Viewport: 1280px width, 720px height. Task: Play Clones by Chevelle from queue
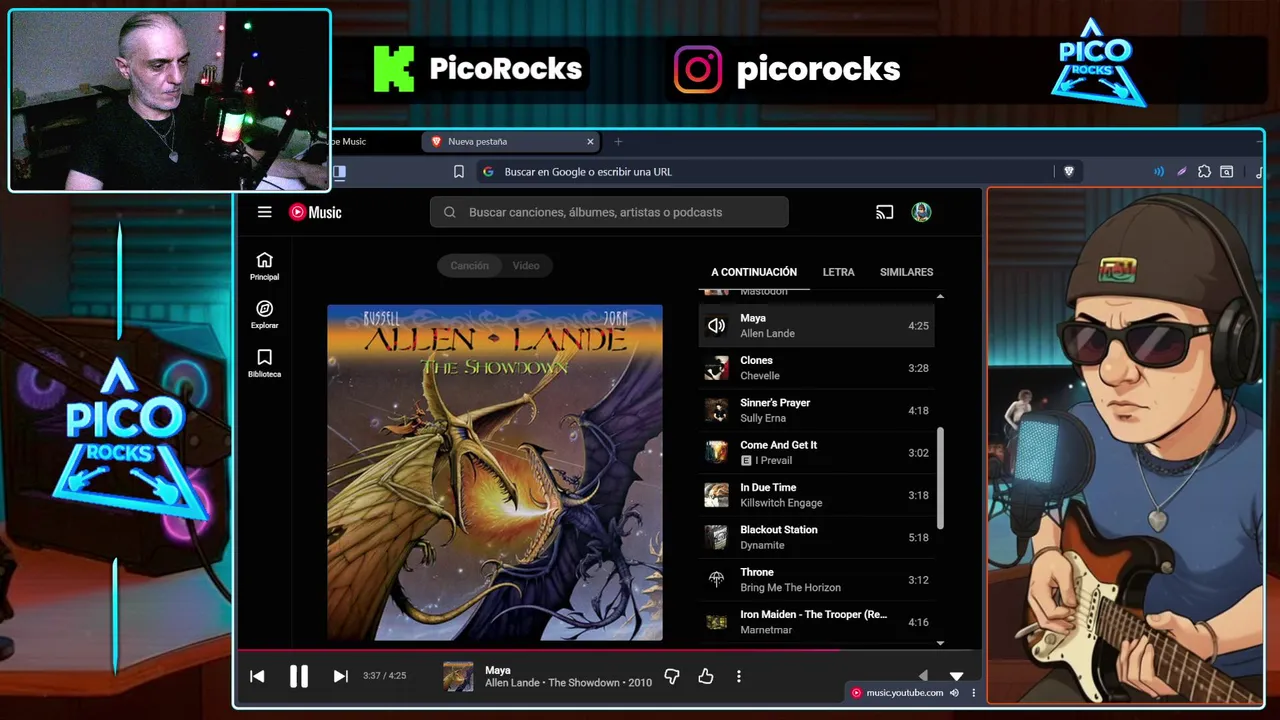[816, 368]
